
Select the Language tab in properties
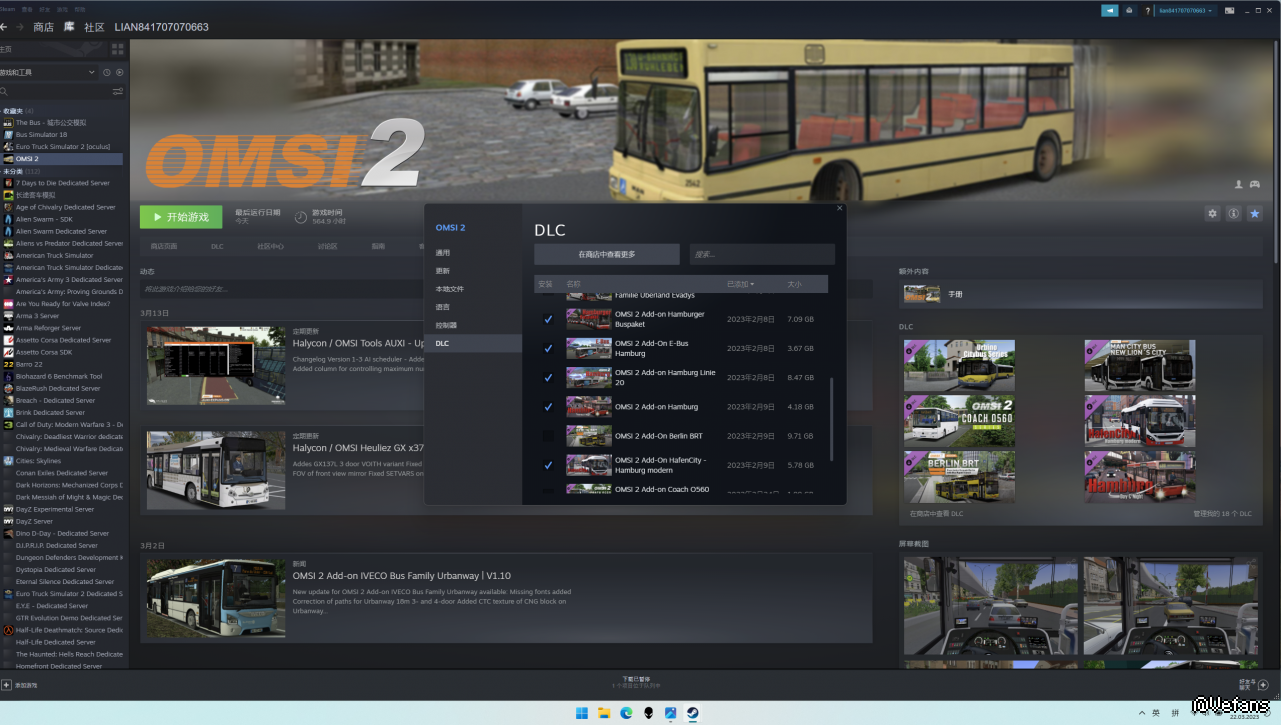point(443,307)
